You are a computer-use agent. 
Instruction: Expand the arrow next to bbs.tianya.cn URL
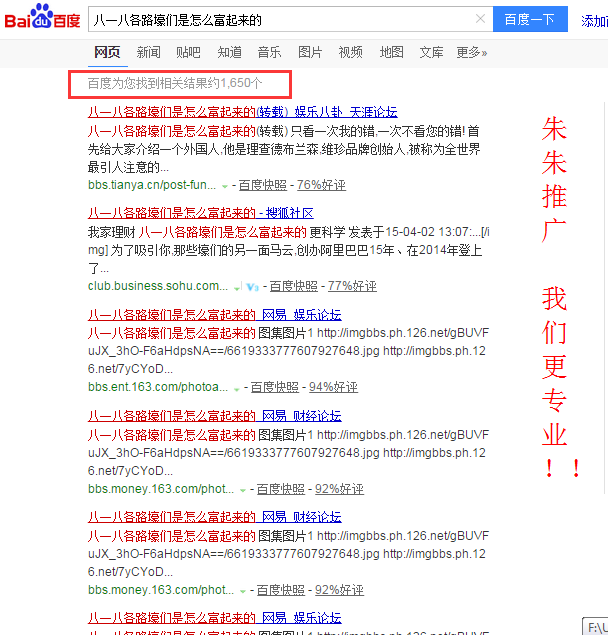(x=224, y=186)
